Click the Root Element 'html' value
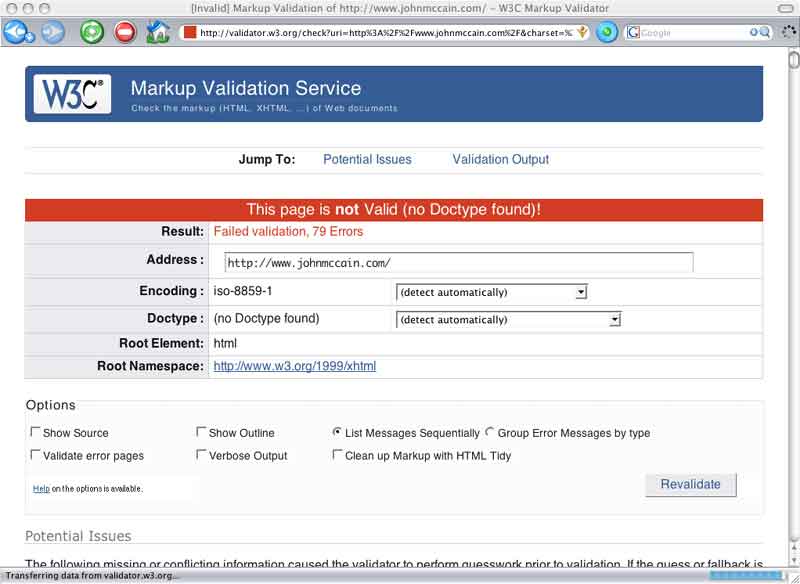Screen dimensions: 800x584 pyautogui.click(x=225, y=343)
